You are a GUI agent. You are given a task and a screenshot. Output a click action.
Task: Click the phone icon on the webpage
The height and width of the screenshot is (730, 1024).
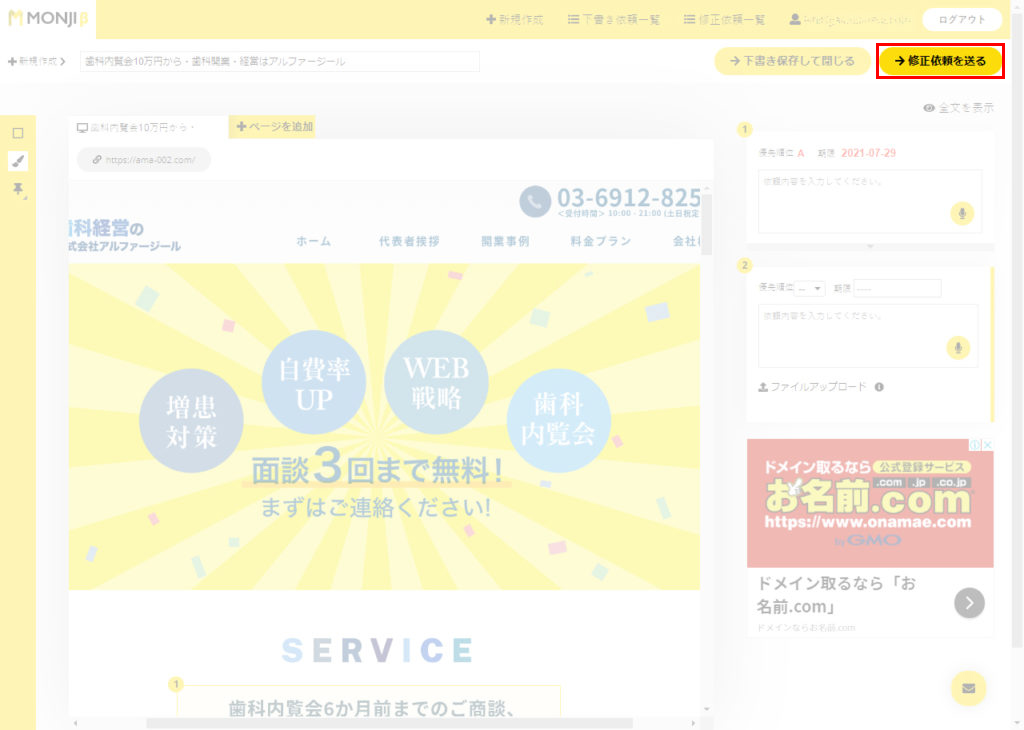tap(535, 201)
